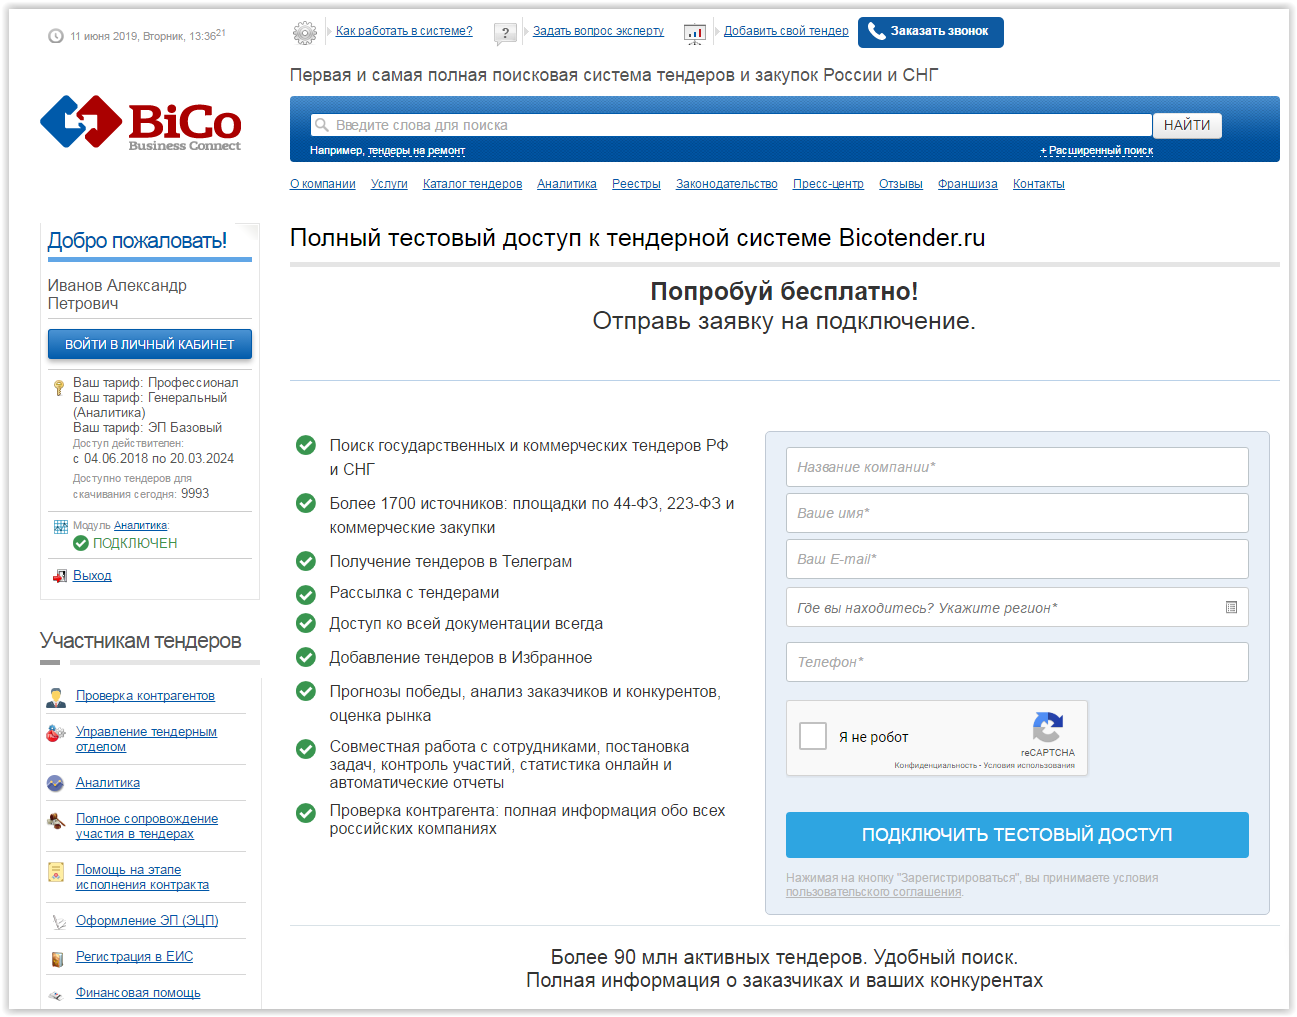
Task: Open the 'Оформление ЭП (ЭЦП)' link
Action: tap(147, 921)
